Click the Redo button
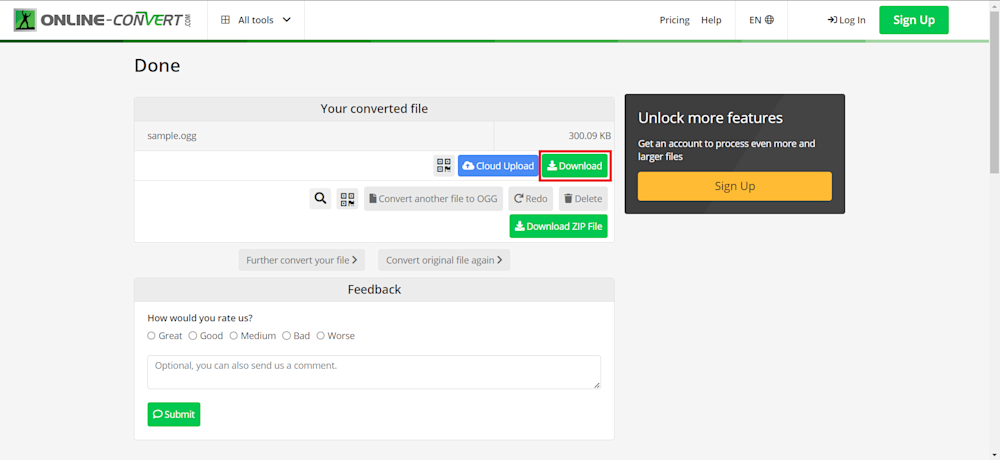This screenshot has width=1000, height=460. [x=531, y=198]
